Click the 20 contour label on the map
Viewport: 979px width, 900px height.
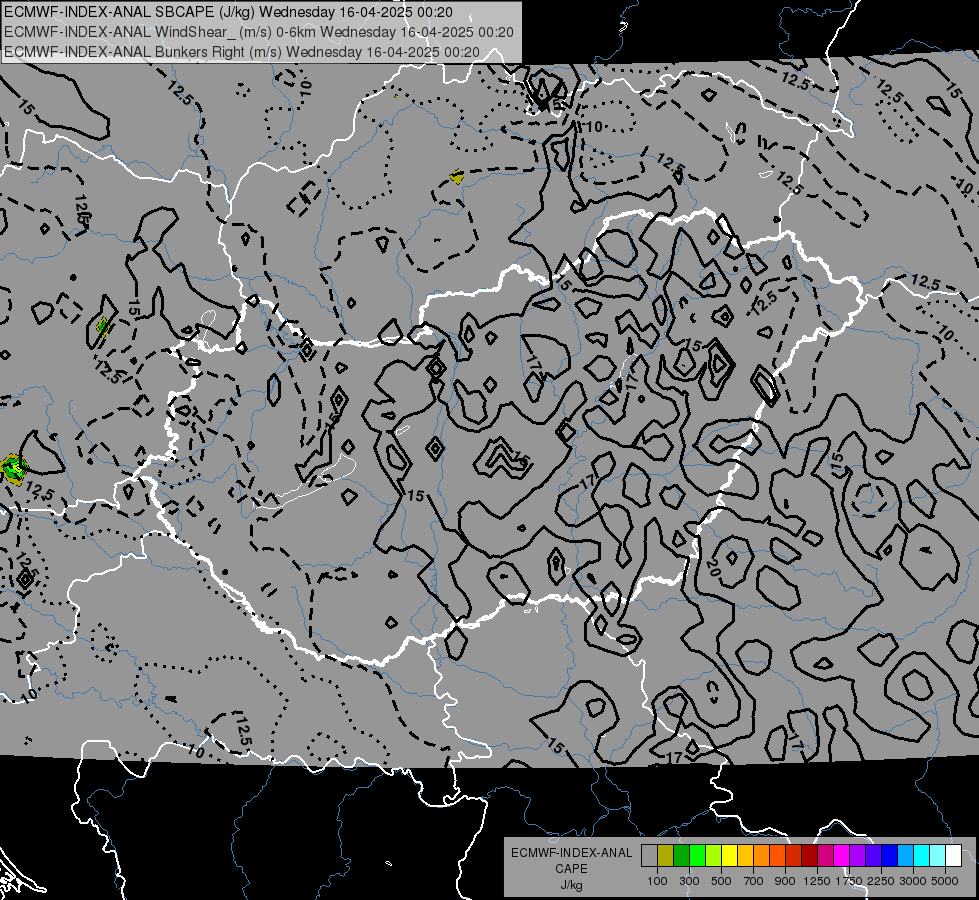[x=713, y=567]
